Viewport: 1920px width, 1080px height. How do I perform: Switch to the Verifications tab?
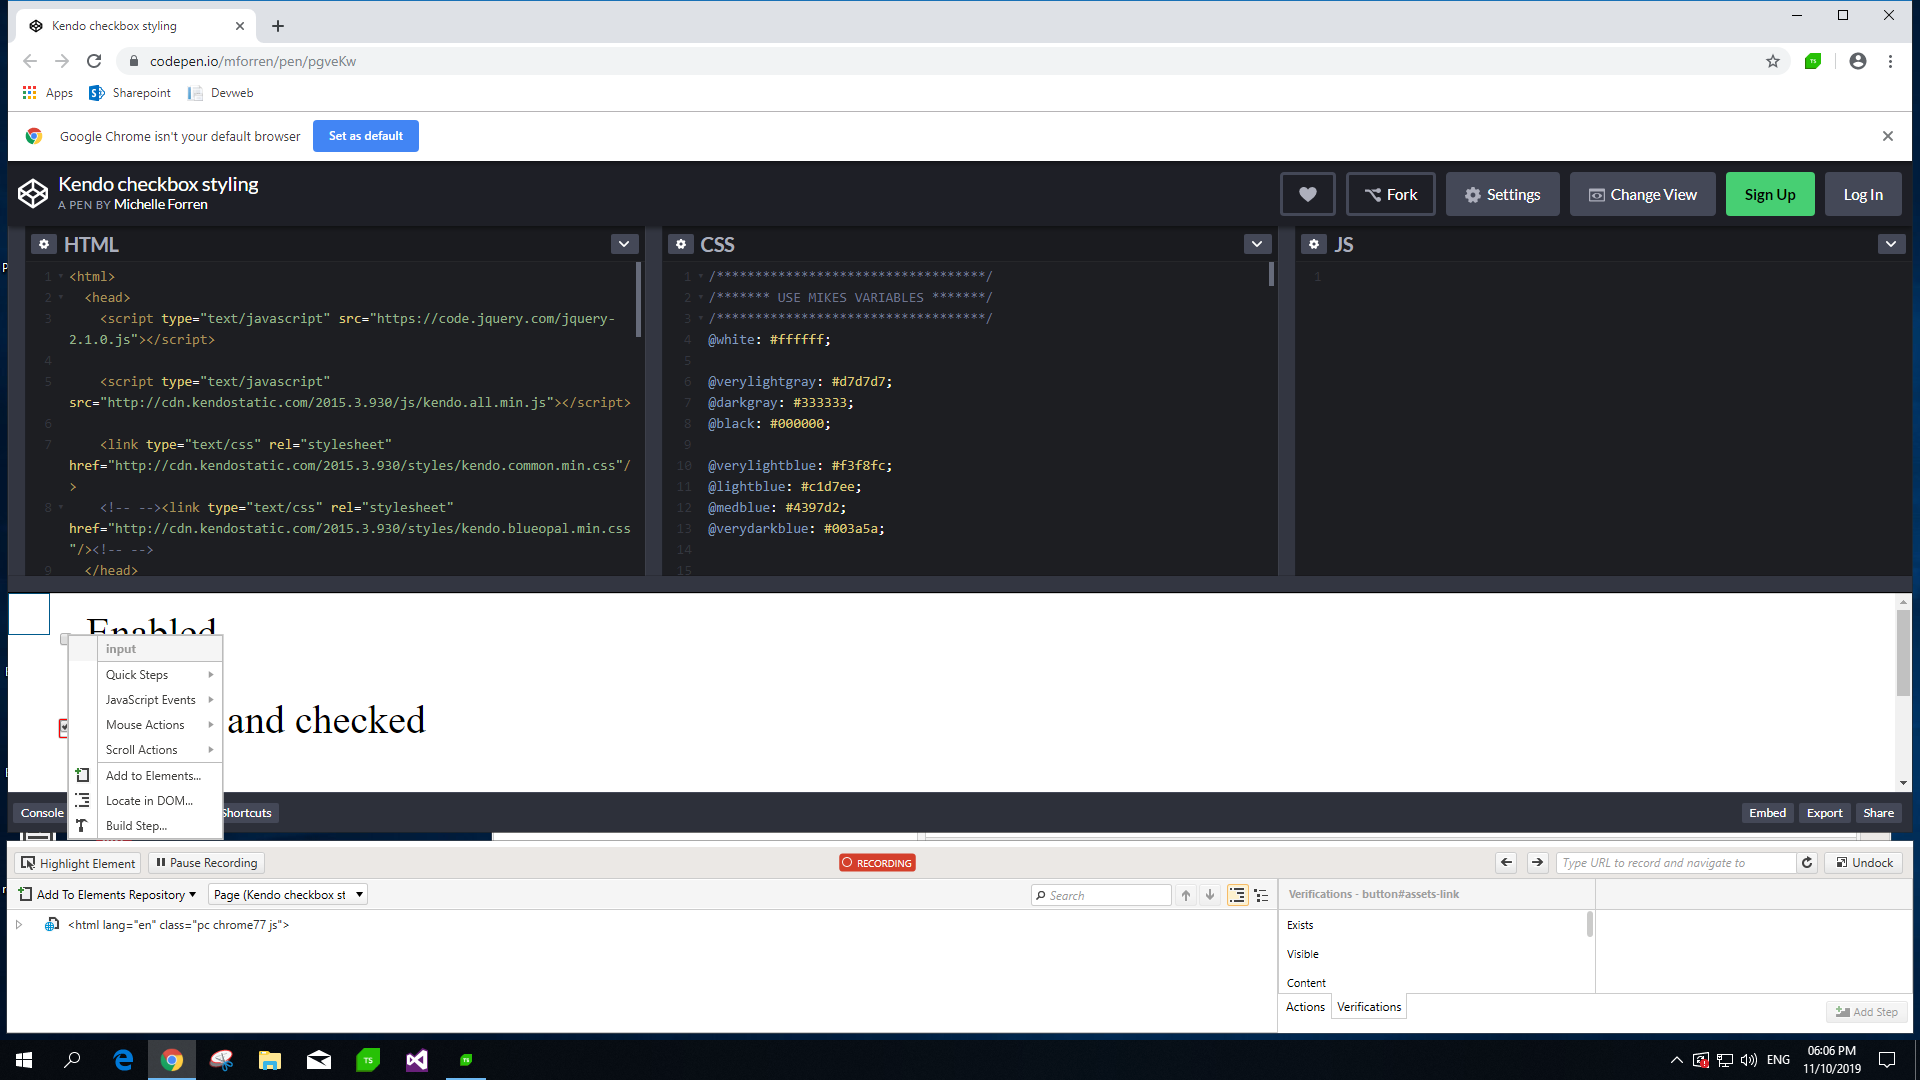[x=1368, y=1007]
